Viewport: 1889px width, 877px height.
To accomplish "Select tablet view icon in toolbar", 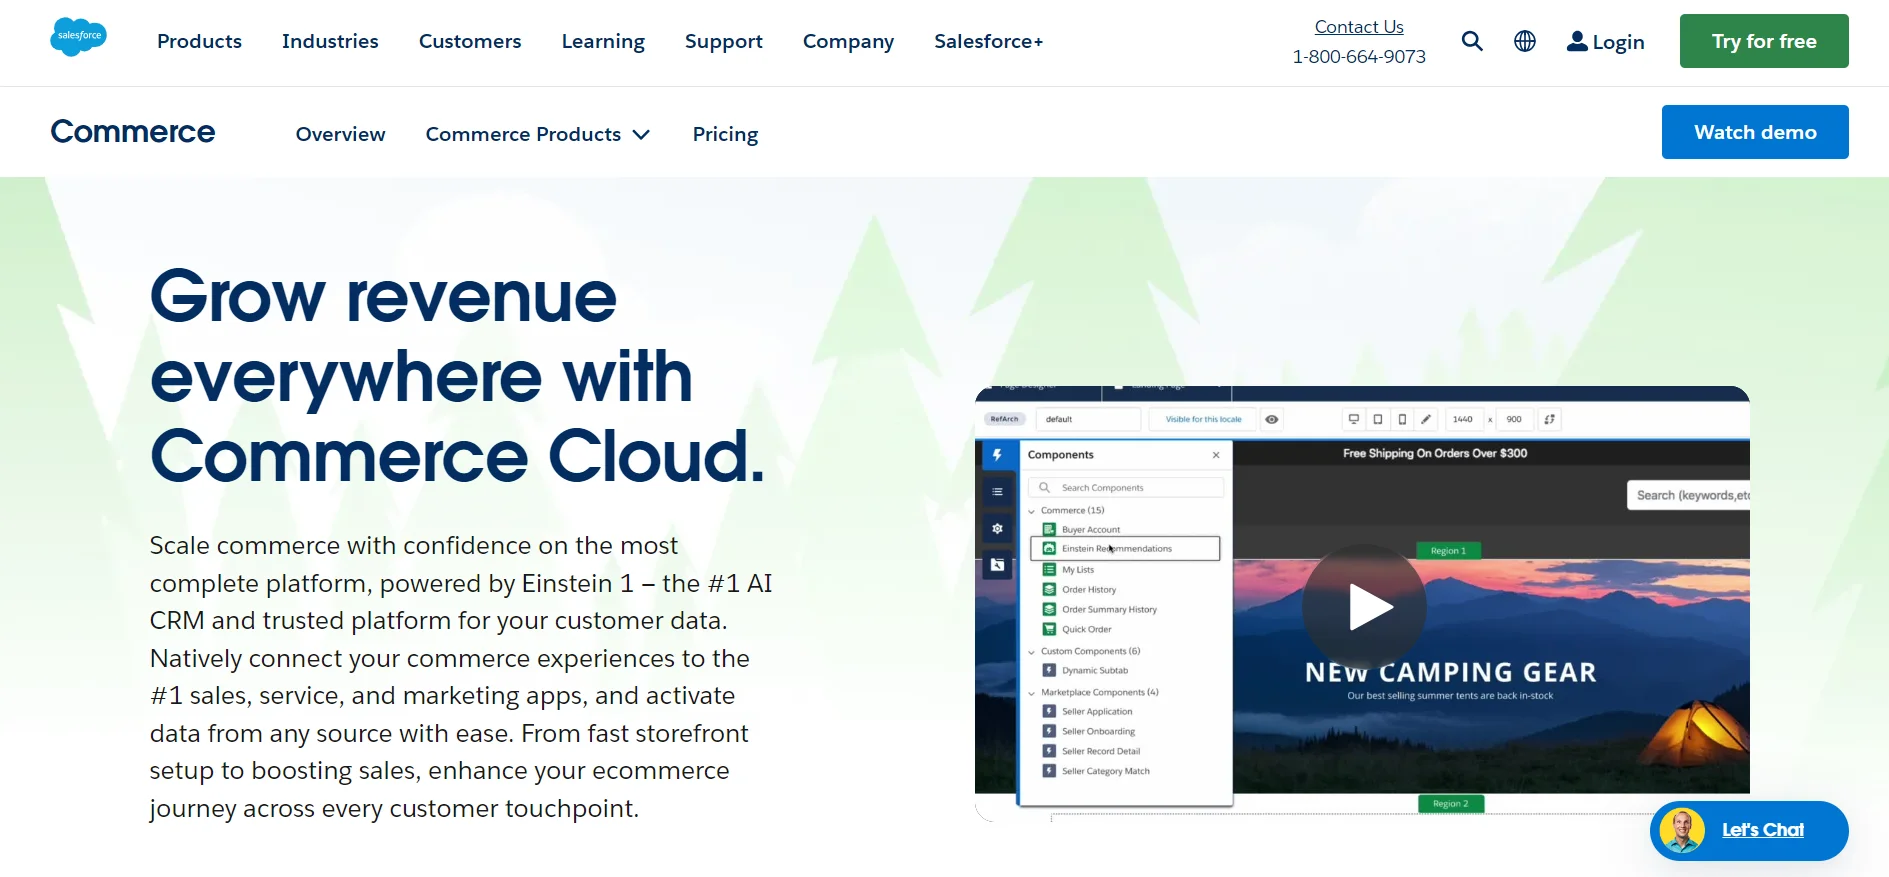I will click(1378, 420).
